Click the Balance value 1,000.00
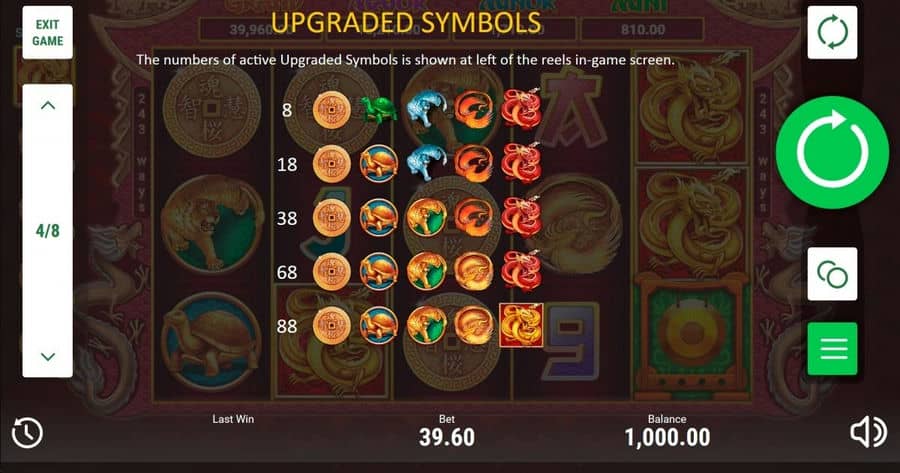The image size is (900, 473). 667,437
